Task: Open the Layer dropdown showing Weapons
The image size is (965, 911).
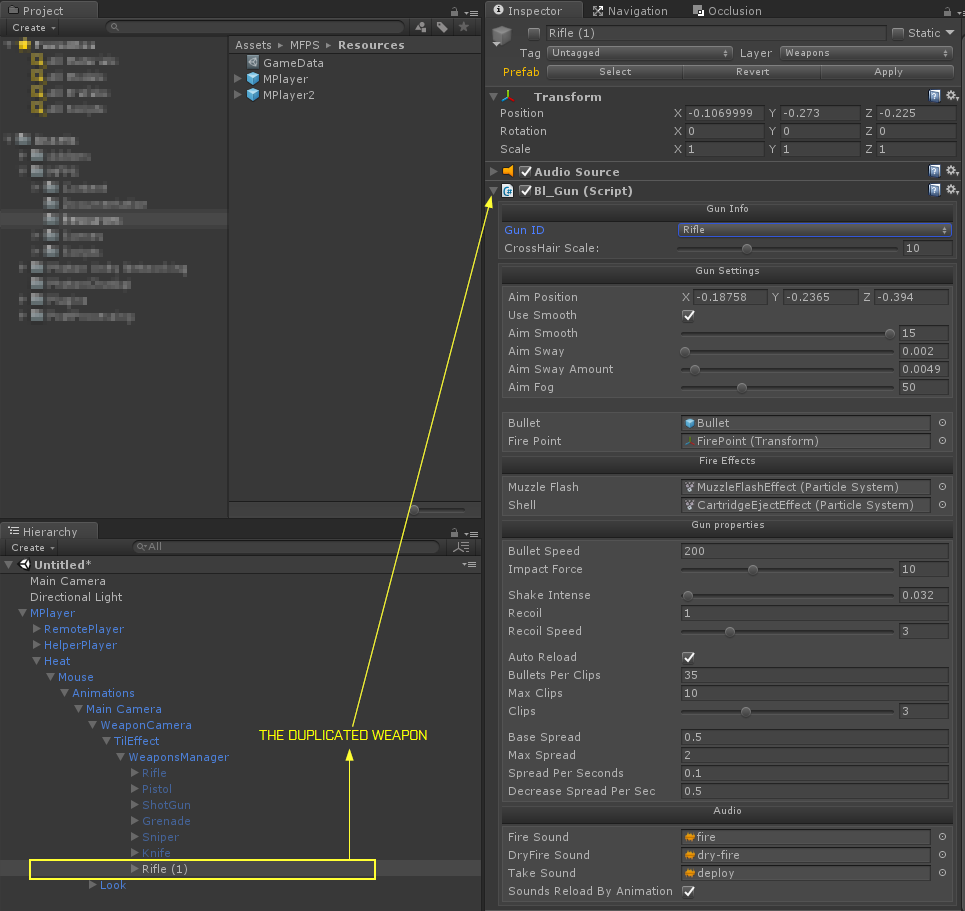Action: (x=867, y=53)
